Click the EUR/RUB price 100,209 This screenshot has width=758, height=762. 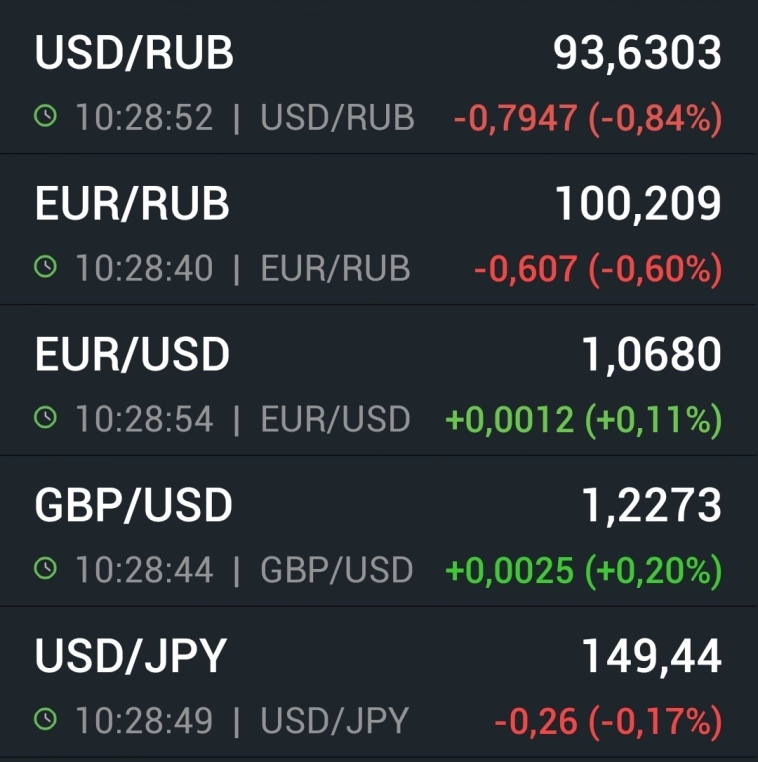(x=638, y=204)
